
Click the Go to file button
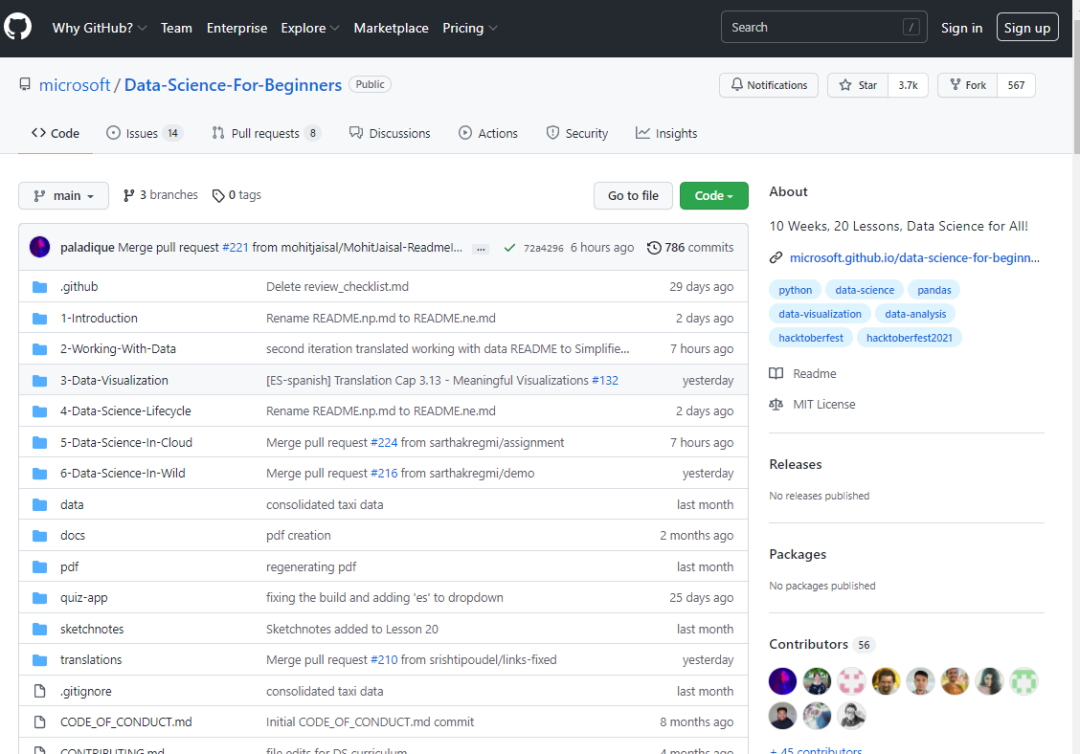click(x=633, y=196)
